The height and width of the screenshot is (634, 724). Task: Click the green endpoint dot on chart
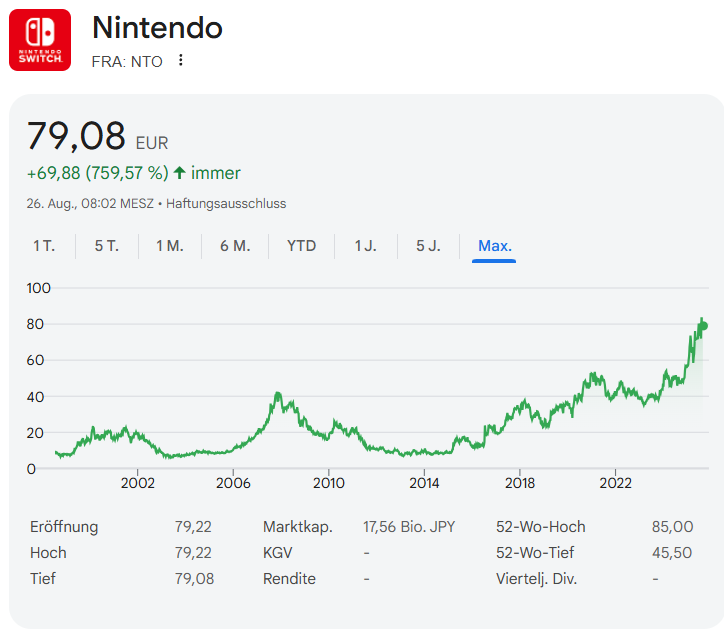coord(703,326)
